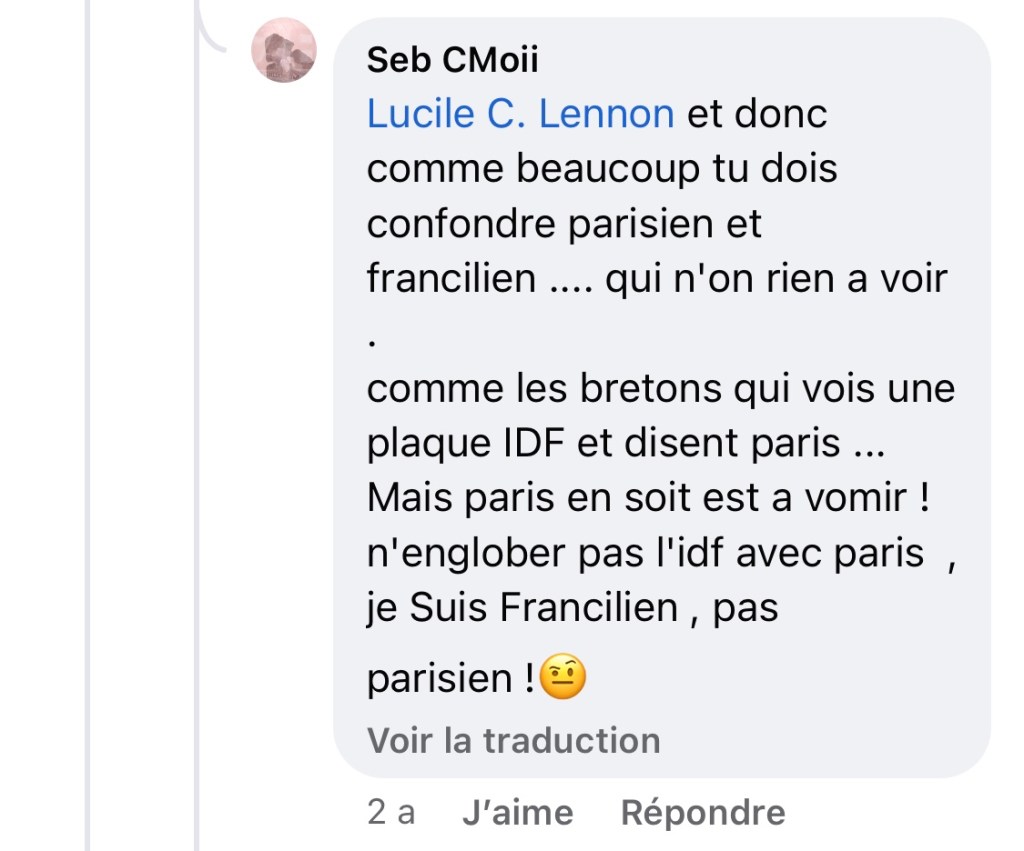The image size is (1024, 851).
Task: Click the text "n'englober pas l'idf avec paris"
Action: pyautogui.click(x=645, y=553)
